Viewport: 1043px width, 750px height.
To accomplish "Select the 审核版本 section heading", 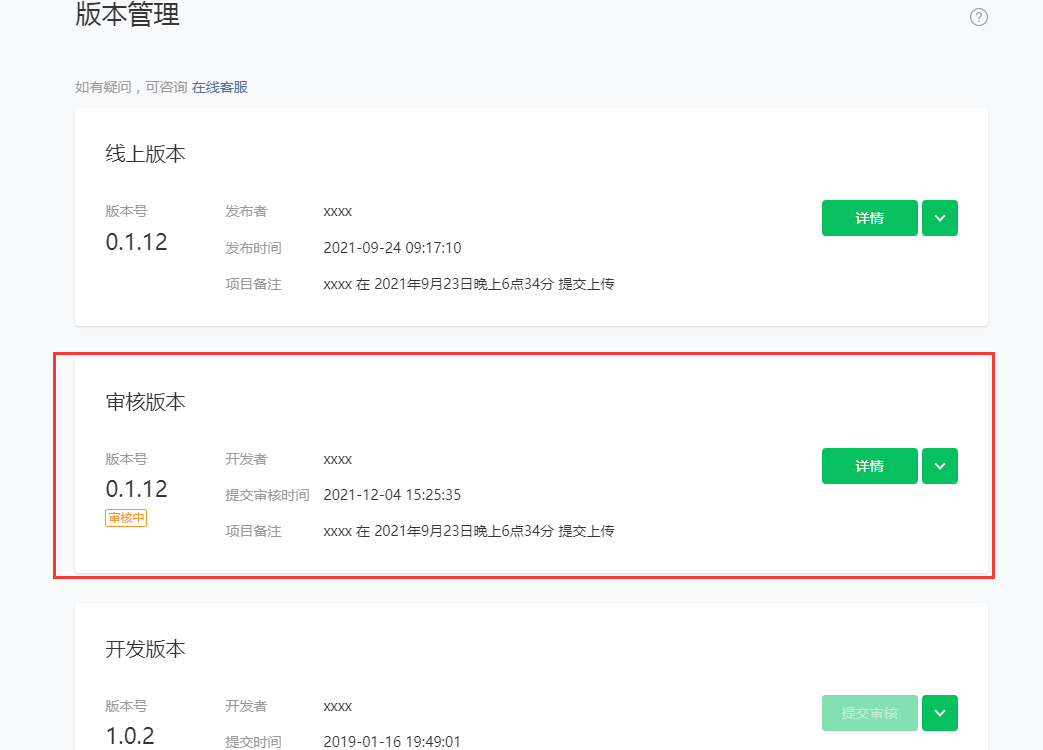I will pos(146,402).
